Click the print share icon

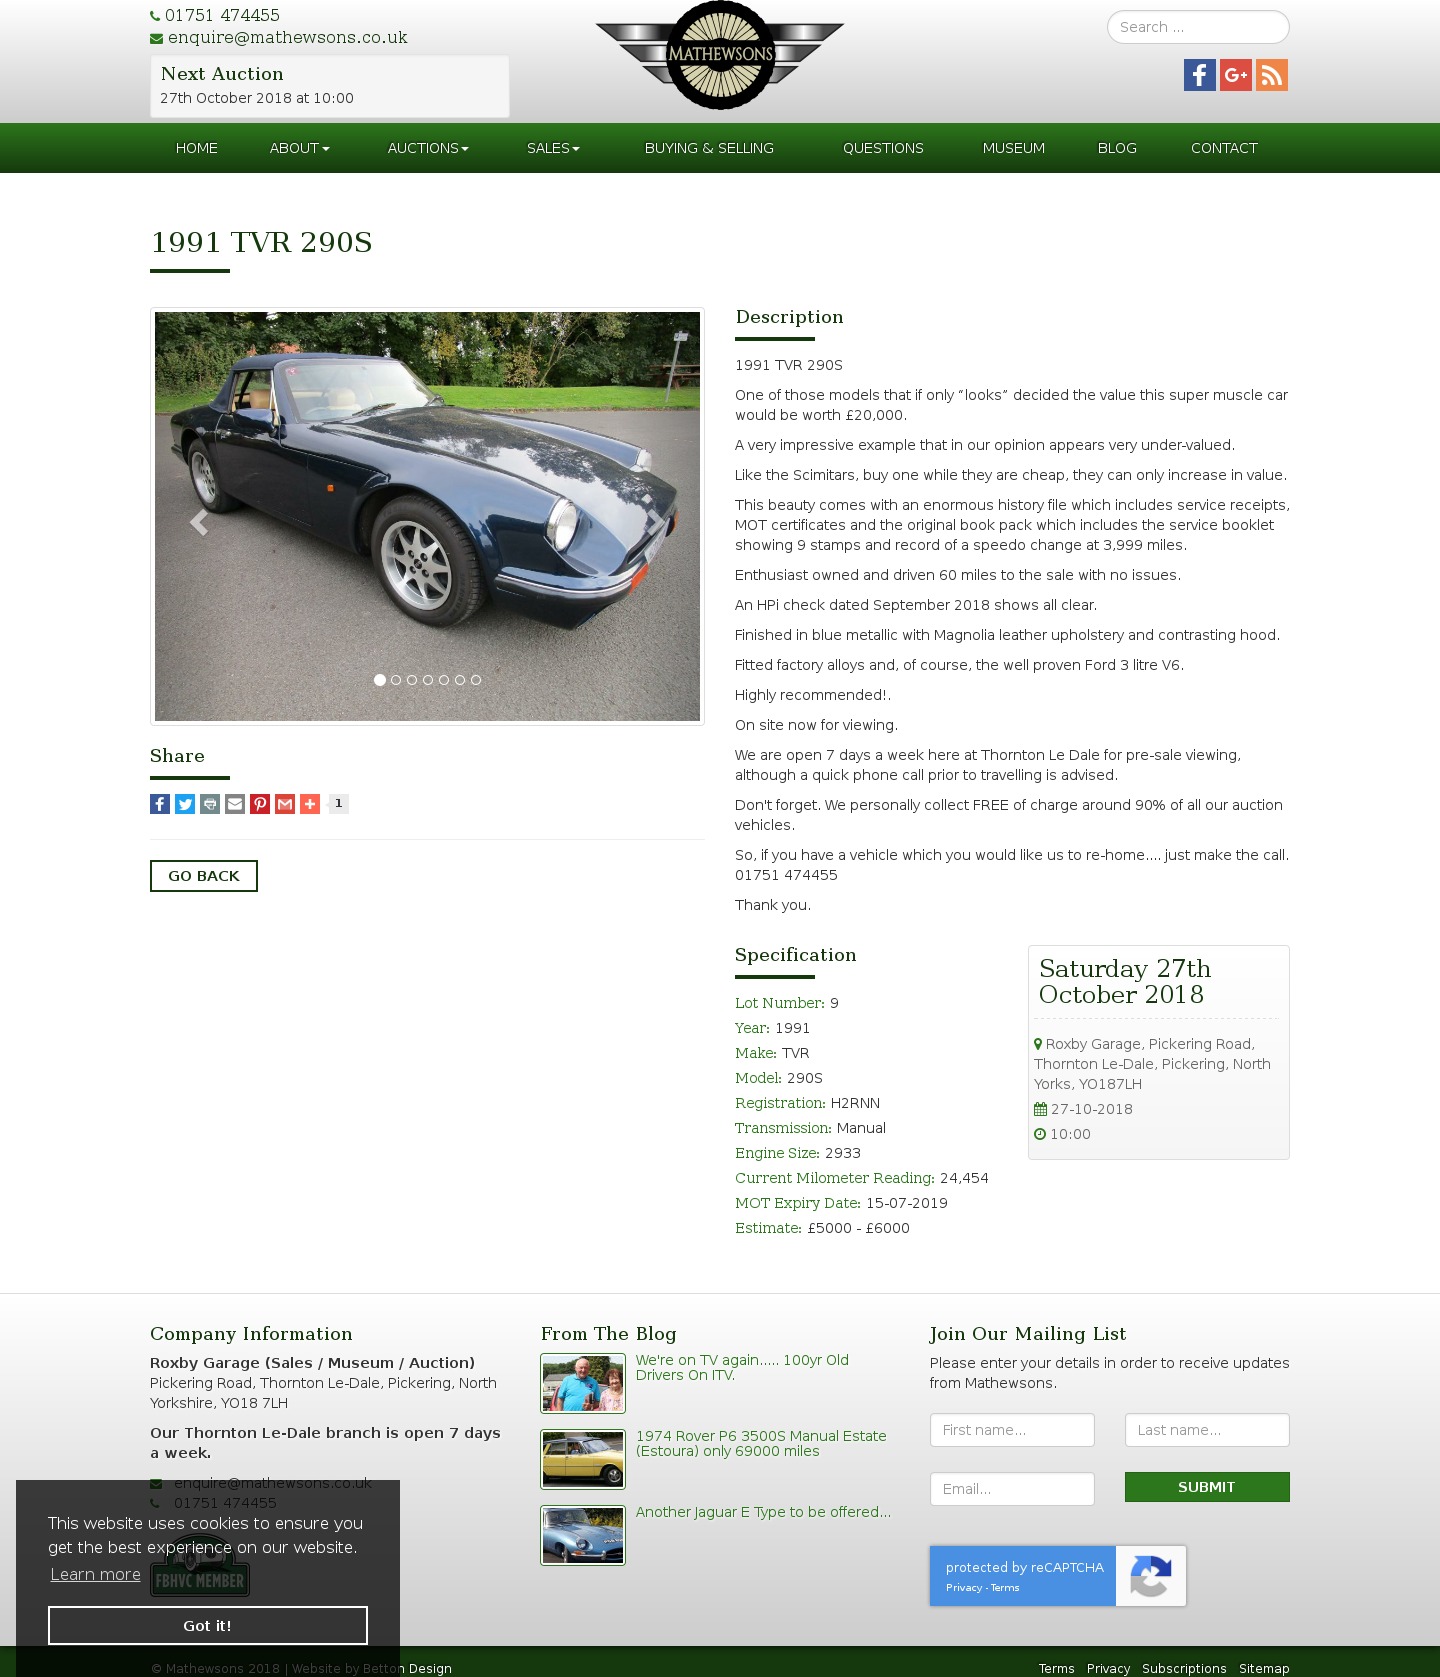tap(210, 804)
